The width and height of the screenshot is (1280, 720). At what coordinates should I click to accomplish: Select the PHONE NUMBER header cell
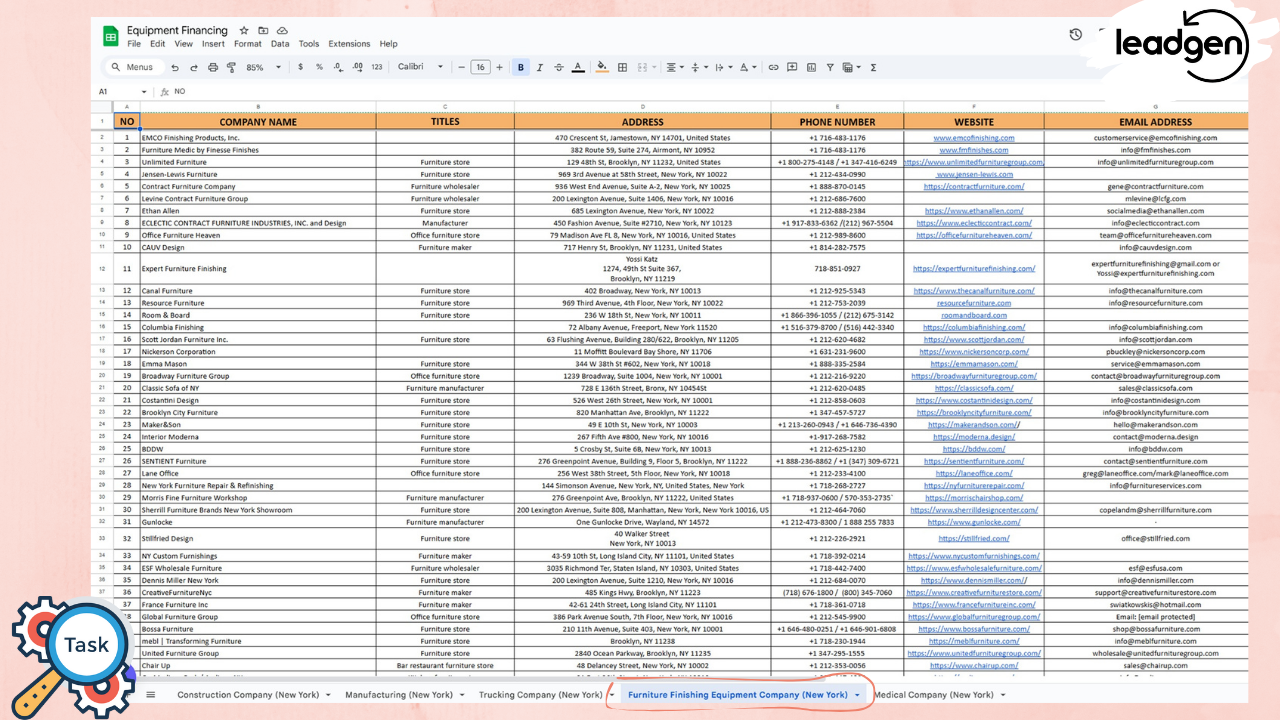837,122
